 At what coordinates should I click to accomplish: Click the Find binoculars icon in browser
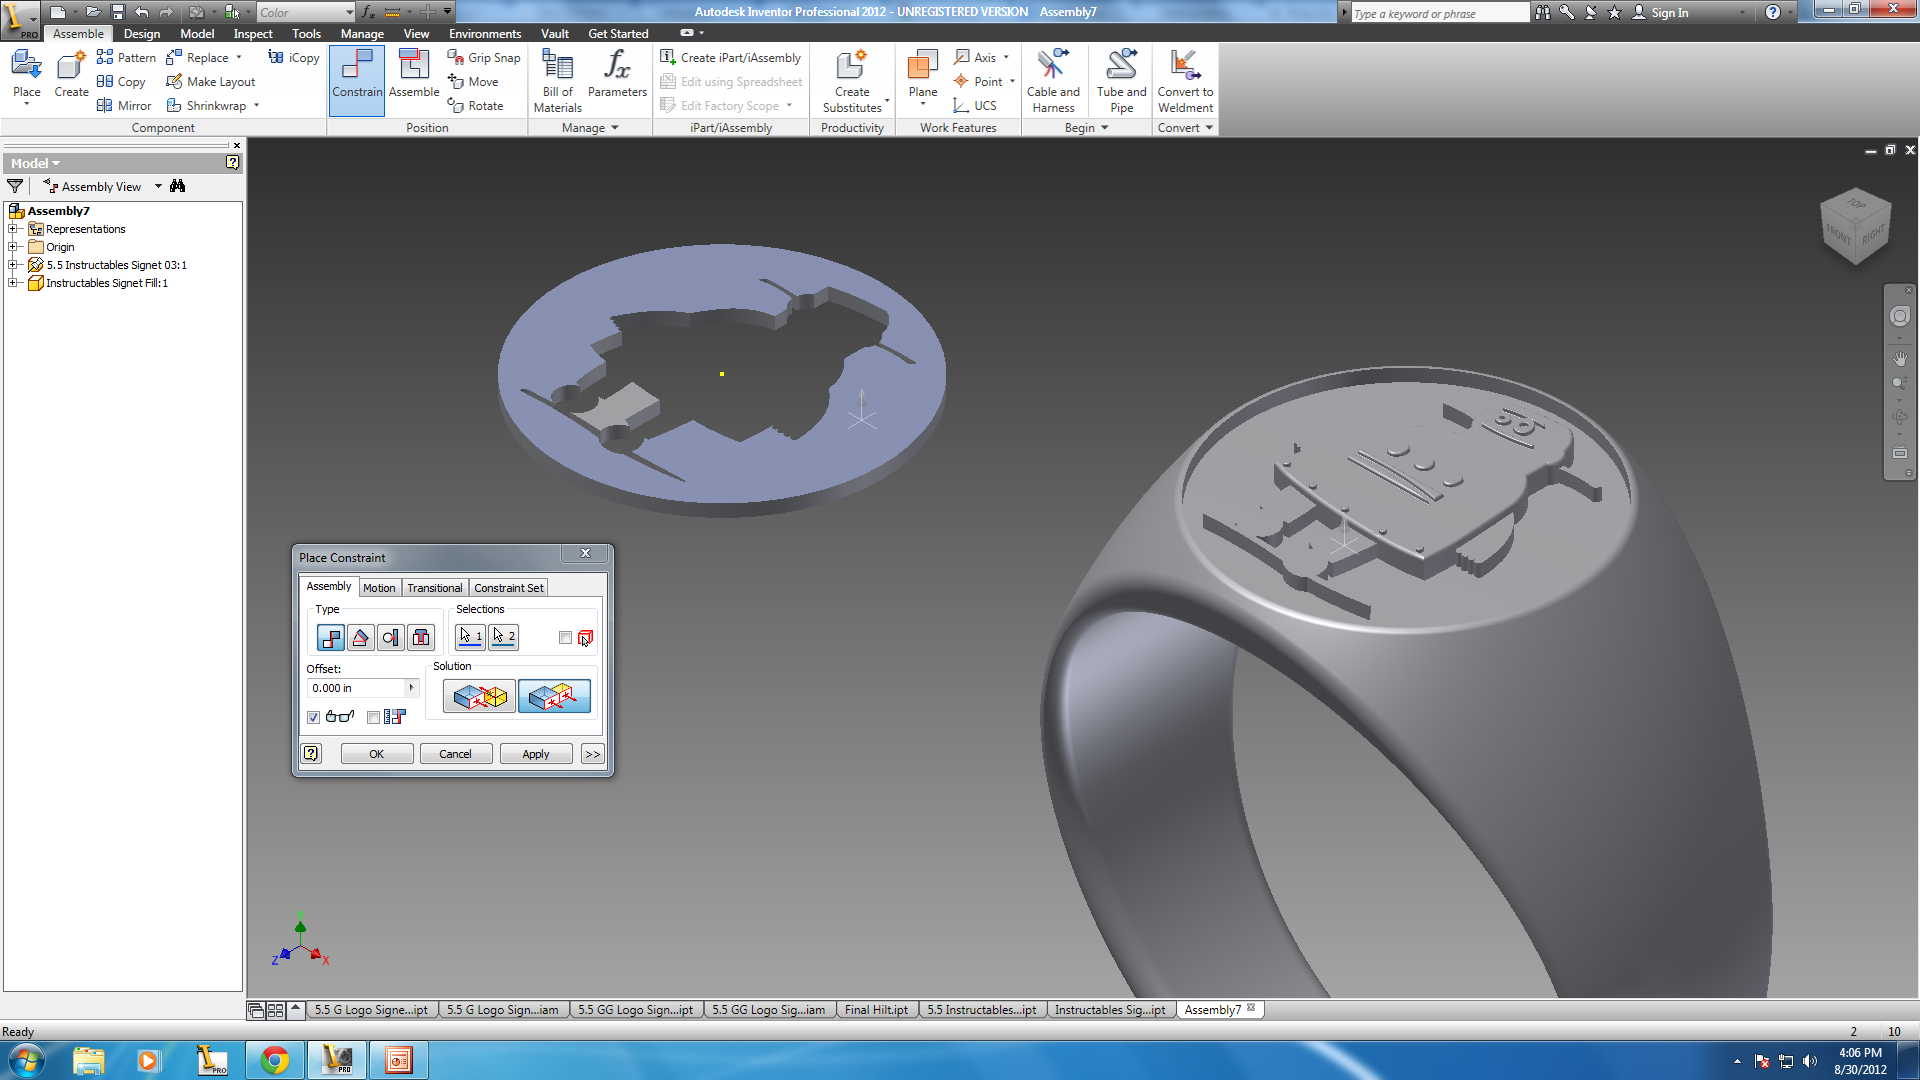pos(178,186)
